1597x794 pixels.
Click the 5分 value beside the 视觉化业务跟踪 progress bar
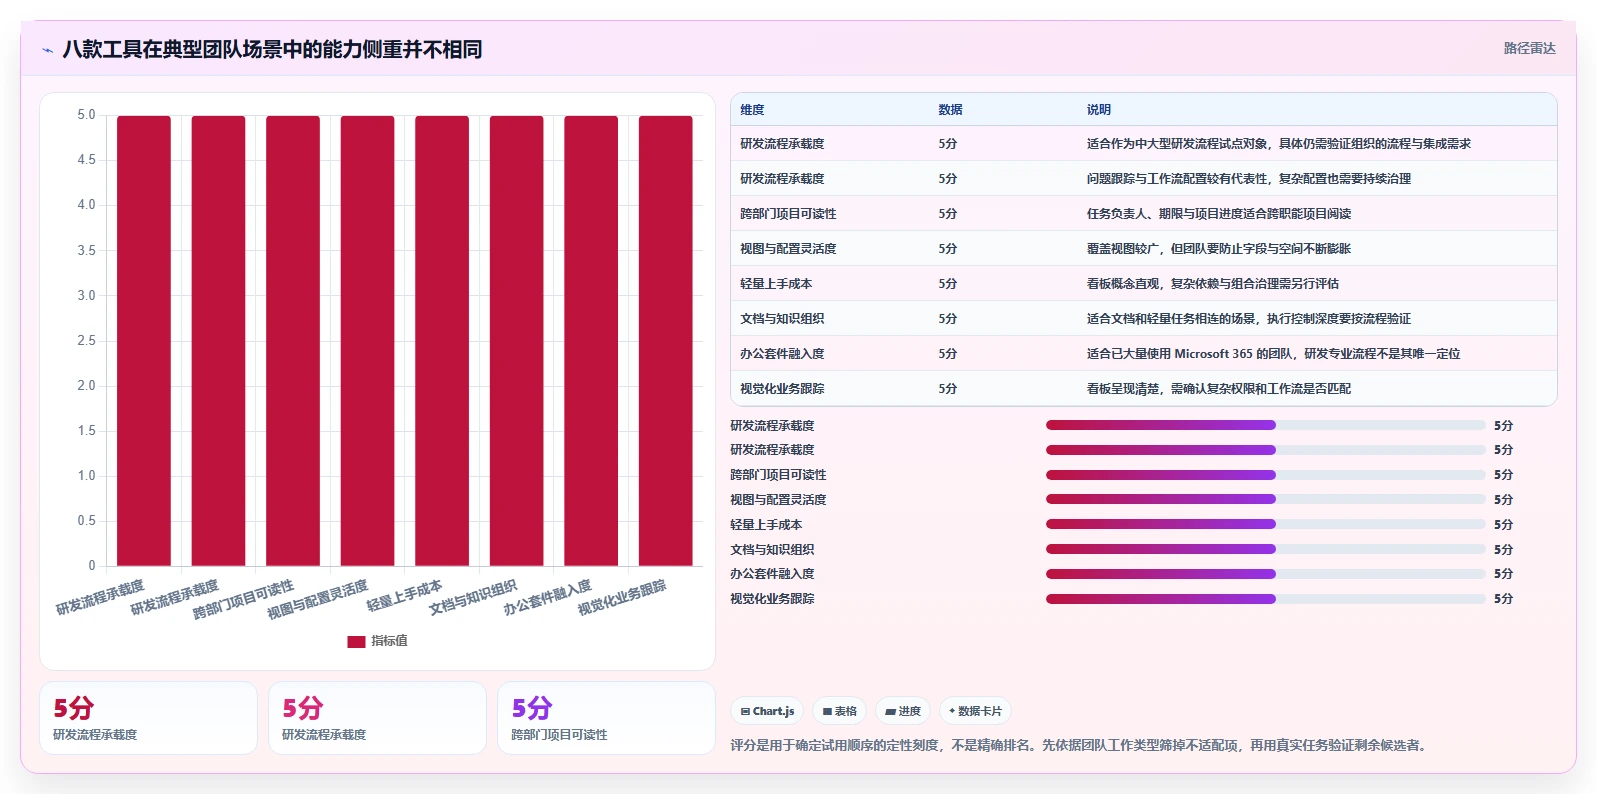1503,599
